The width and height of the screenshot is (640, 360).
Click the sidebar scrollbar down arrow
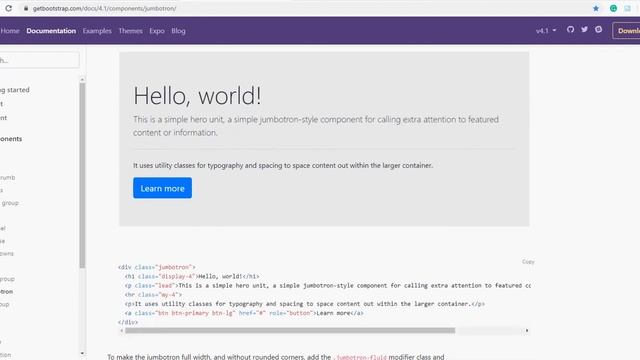(x=82, y=353)
